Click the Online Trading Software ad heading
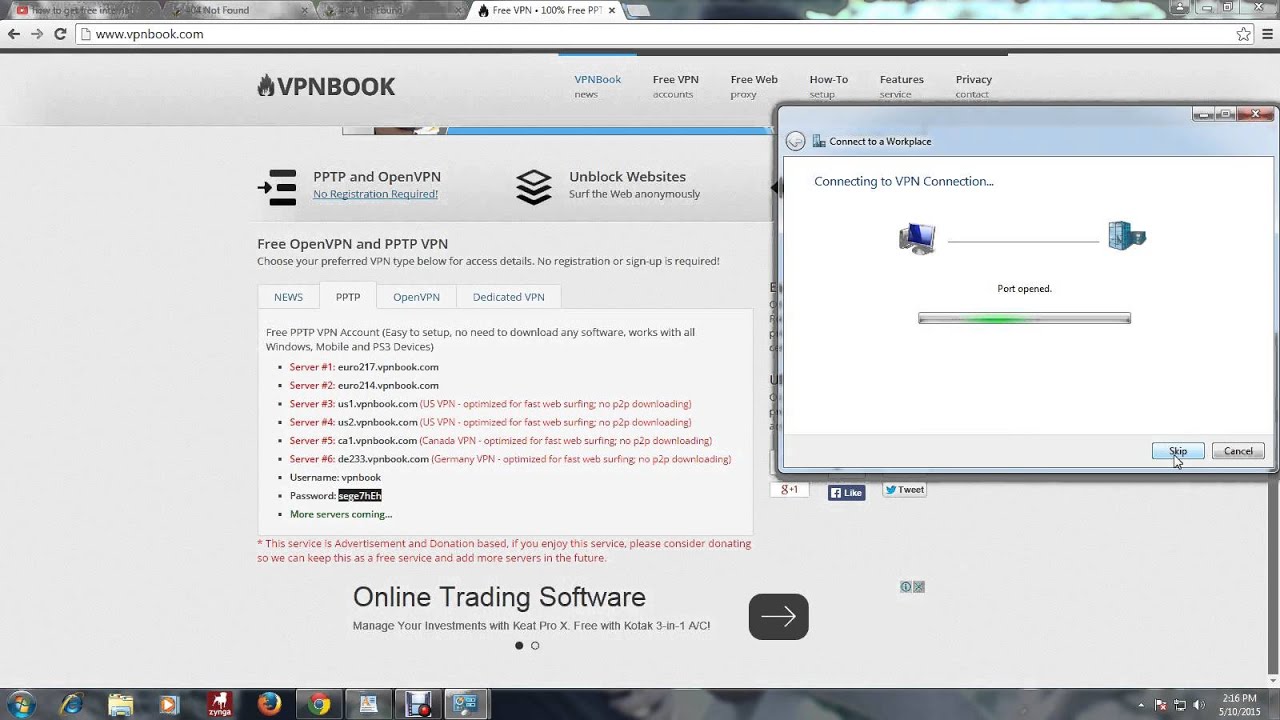Viewport: 1280px width, 720px height. coord(499,597)
